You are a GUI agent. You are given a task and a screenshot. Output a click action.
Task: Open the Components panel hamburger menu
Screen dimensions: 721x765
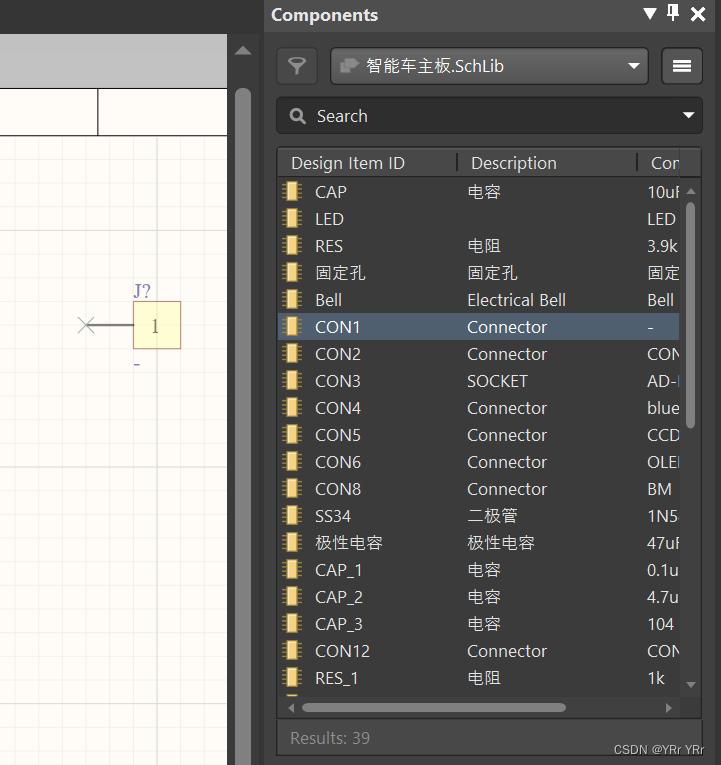click(x=681, y=66)
